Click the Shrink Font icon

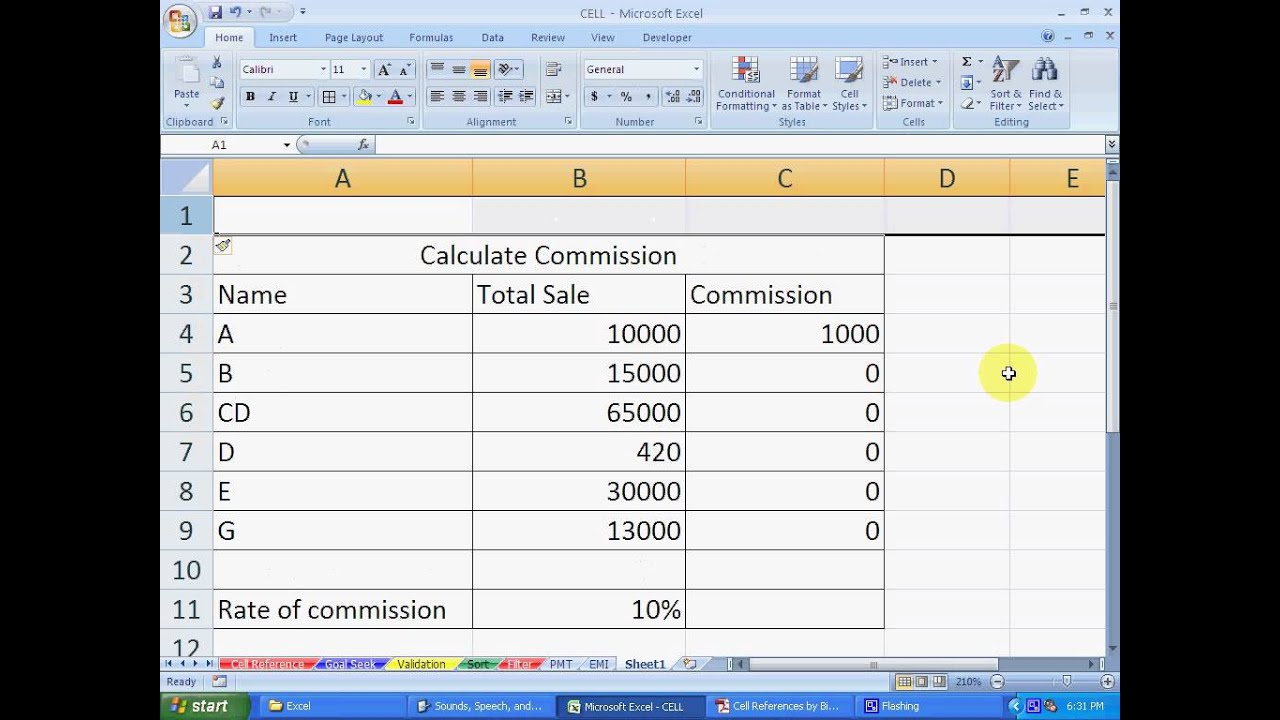point(404,70)
